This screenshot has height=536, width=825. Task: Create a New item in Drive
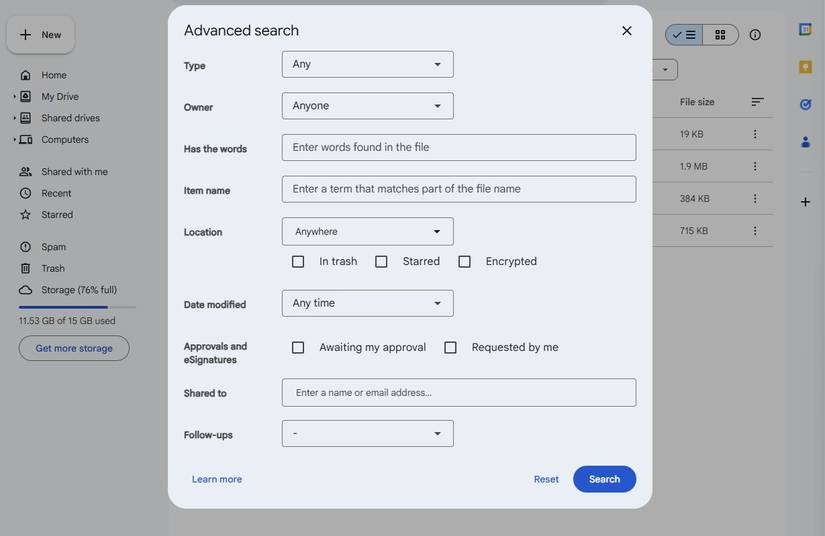[x=41, y=35]
